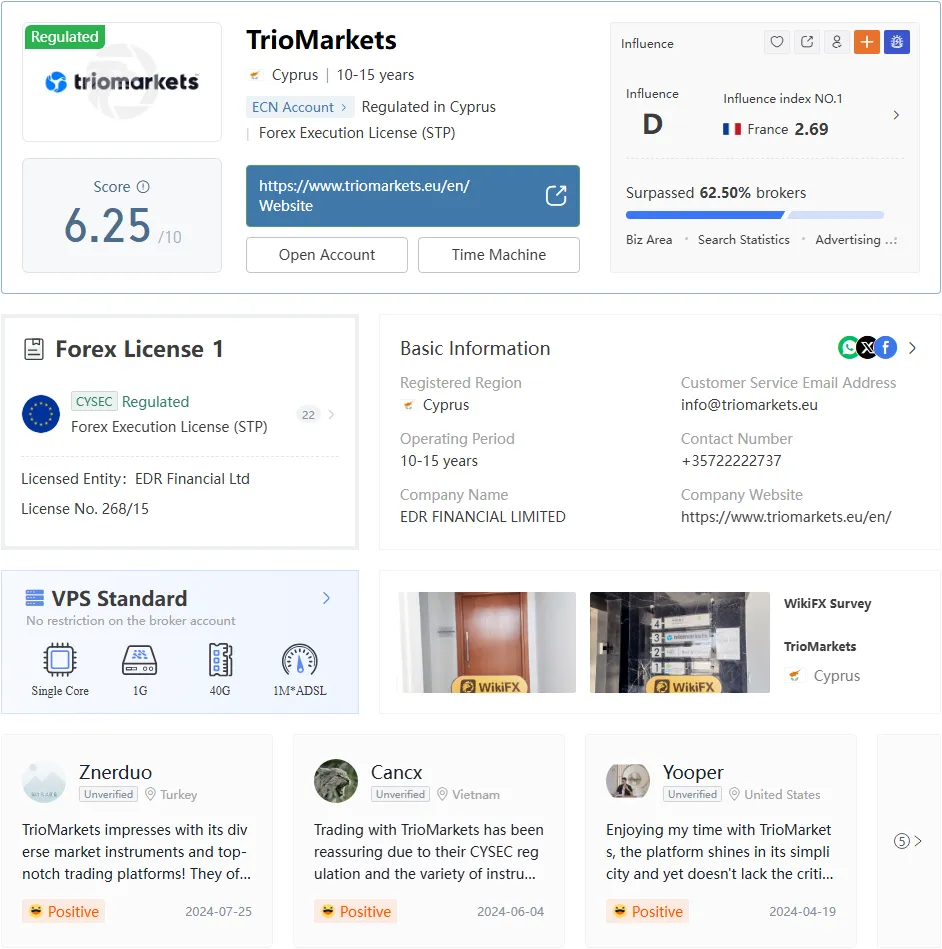Click the Open Account button
Image resolution: width=942 pixels, height=949 pixels.
coord(327,255)
